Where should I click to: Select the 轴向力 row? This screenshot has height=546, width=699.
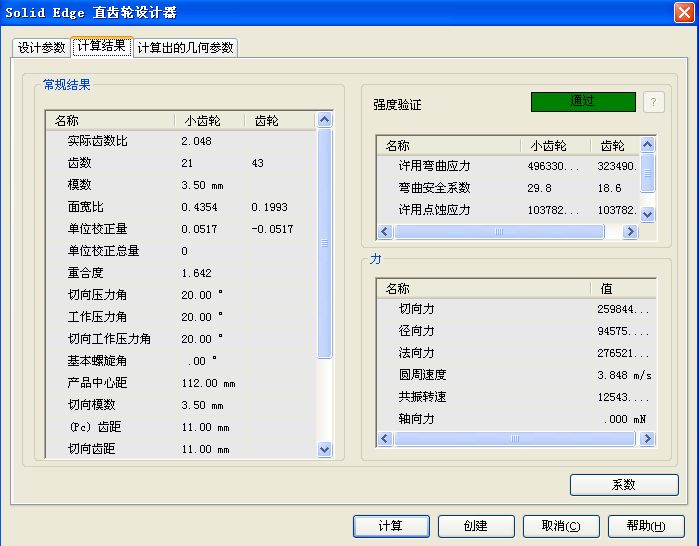516,419
